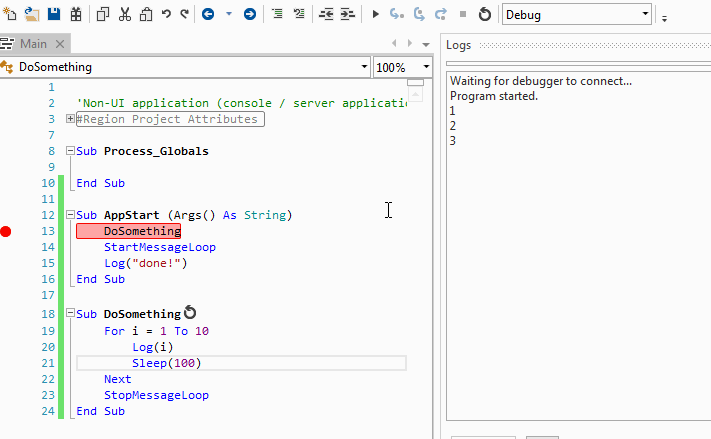Screen dimensions: 711x439
Task: Open the Debug build configuration dropdown
Action: pos(643,15)
